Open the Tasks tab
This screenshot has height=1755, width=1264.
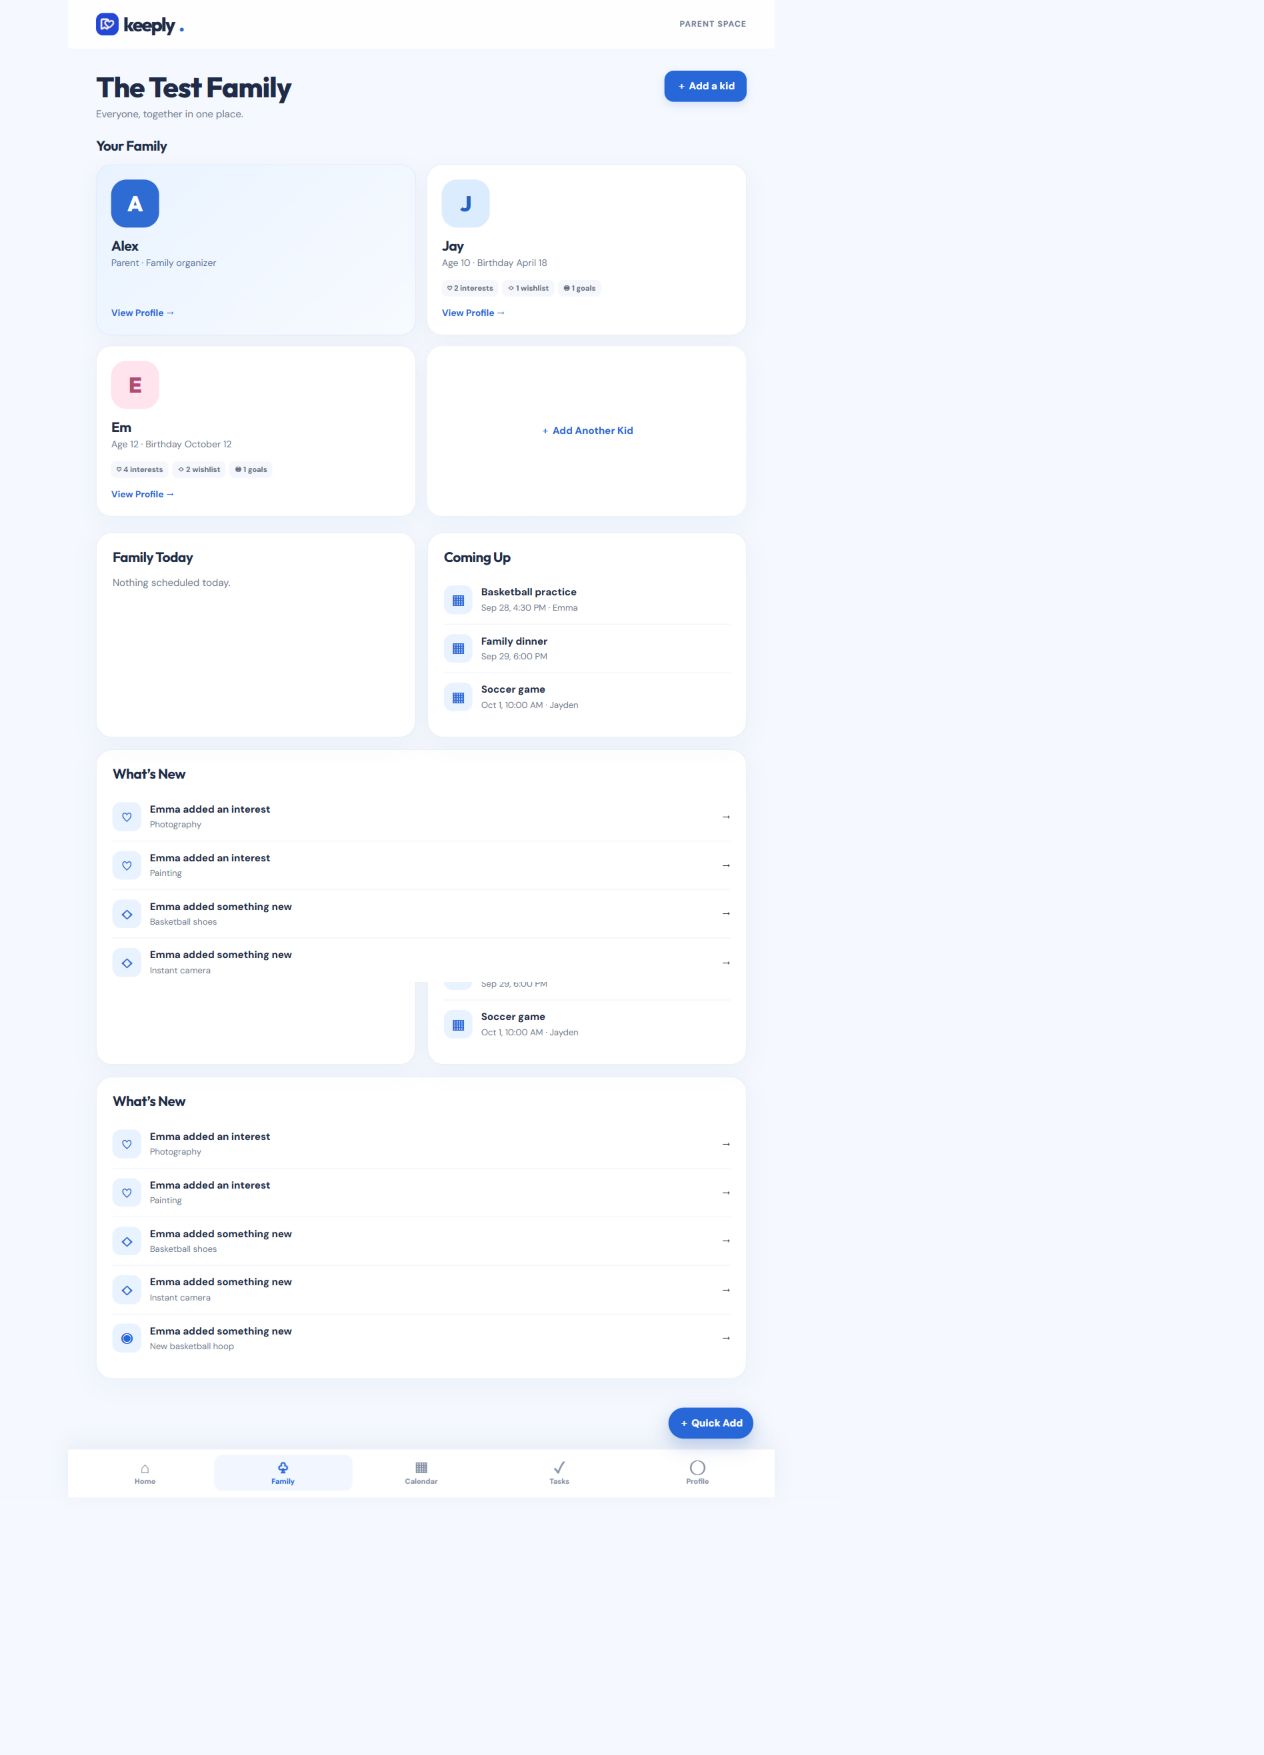559,1473
